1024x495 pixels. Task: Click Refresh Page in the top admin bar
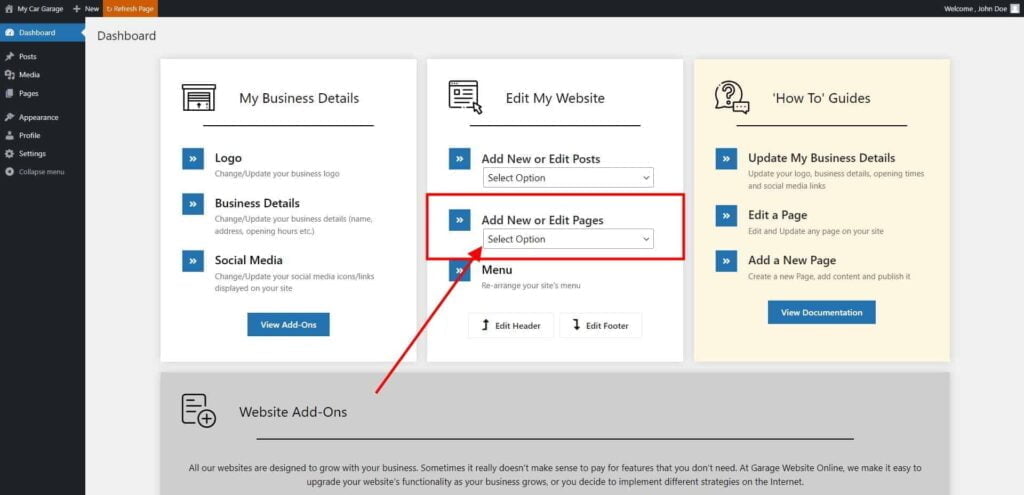pyautogui.click(x=130, y=8)
